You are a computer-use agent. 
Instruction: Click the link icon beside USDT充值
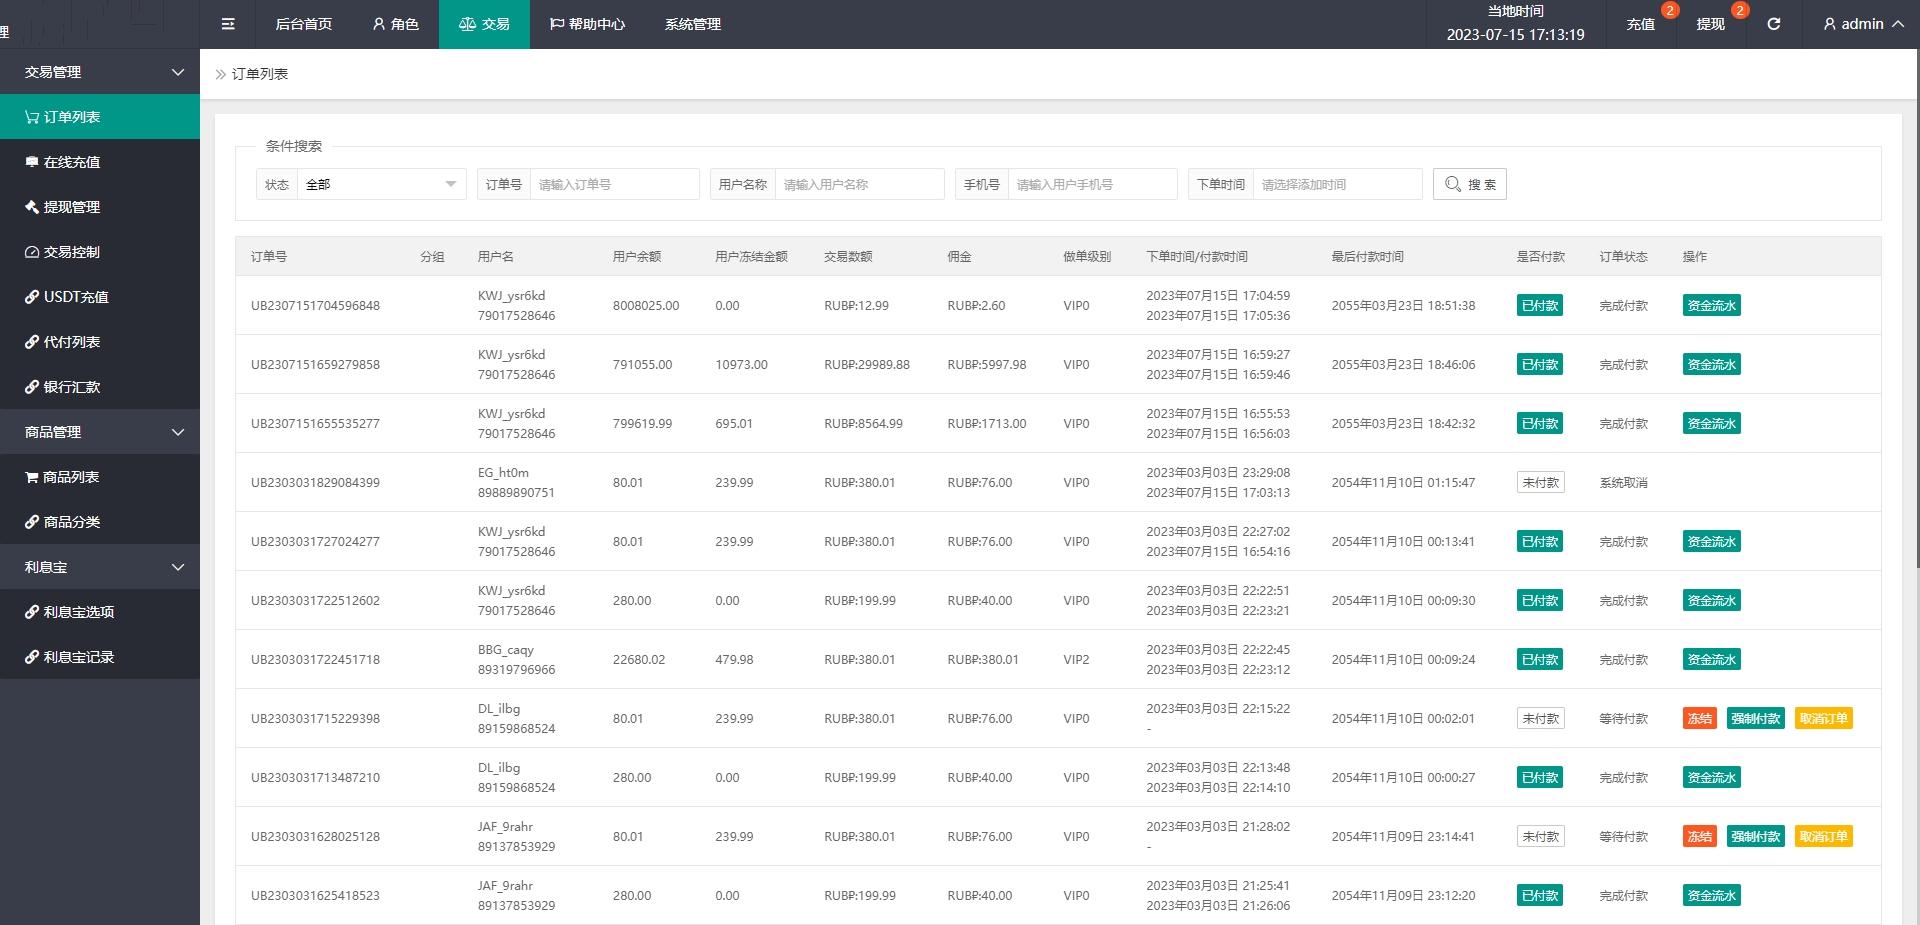(x=32, y=297)
